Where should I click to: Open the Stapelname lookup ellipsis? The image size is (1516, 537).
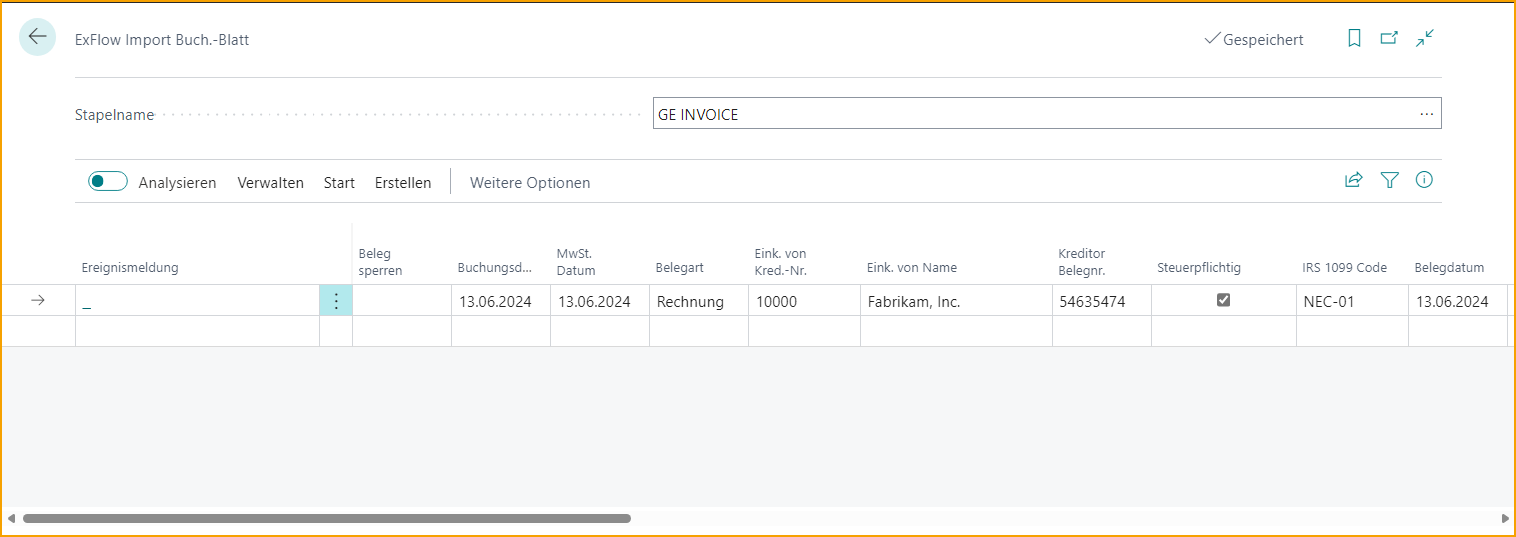pyautogui.click(x=1427, y=114)
